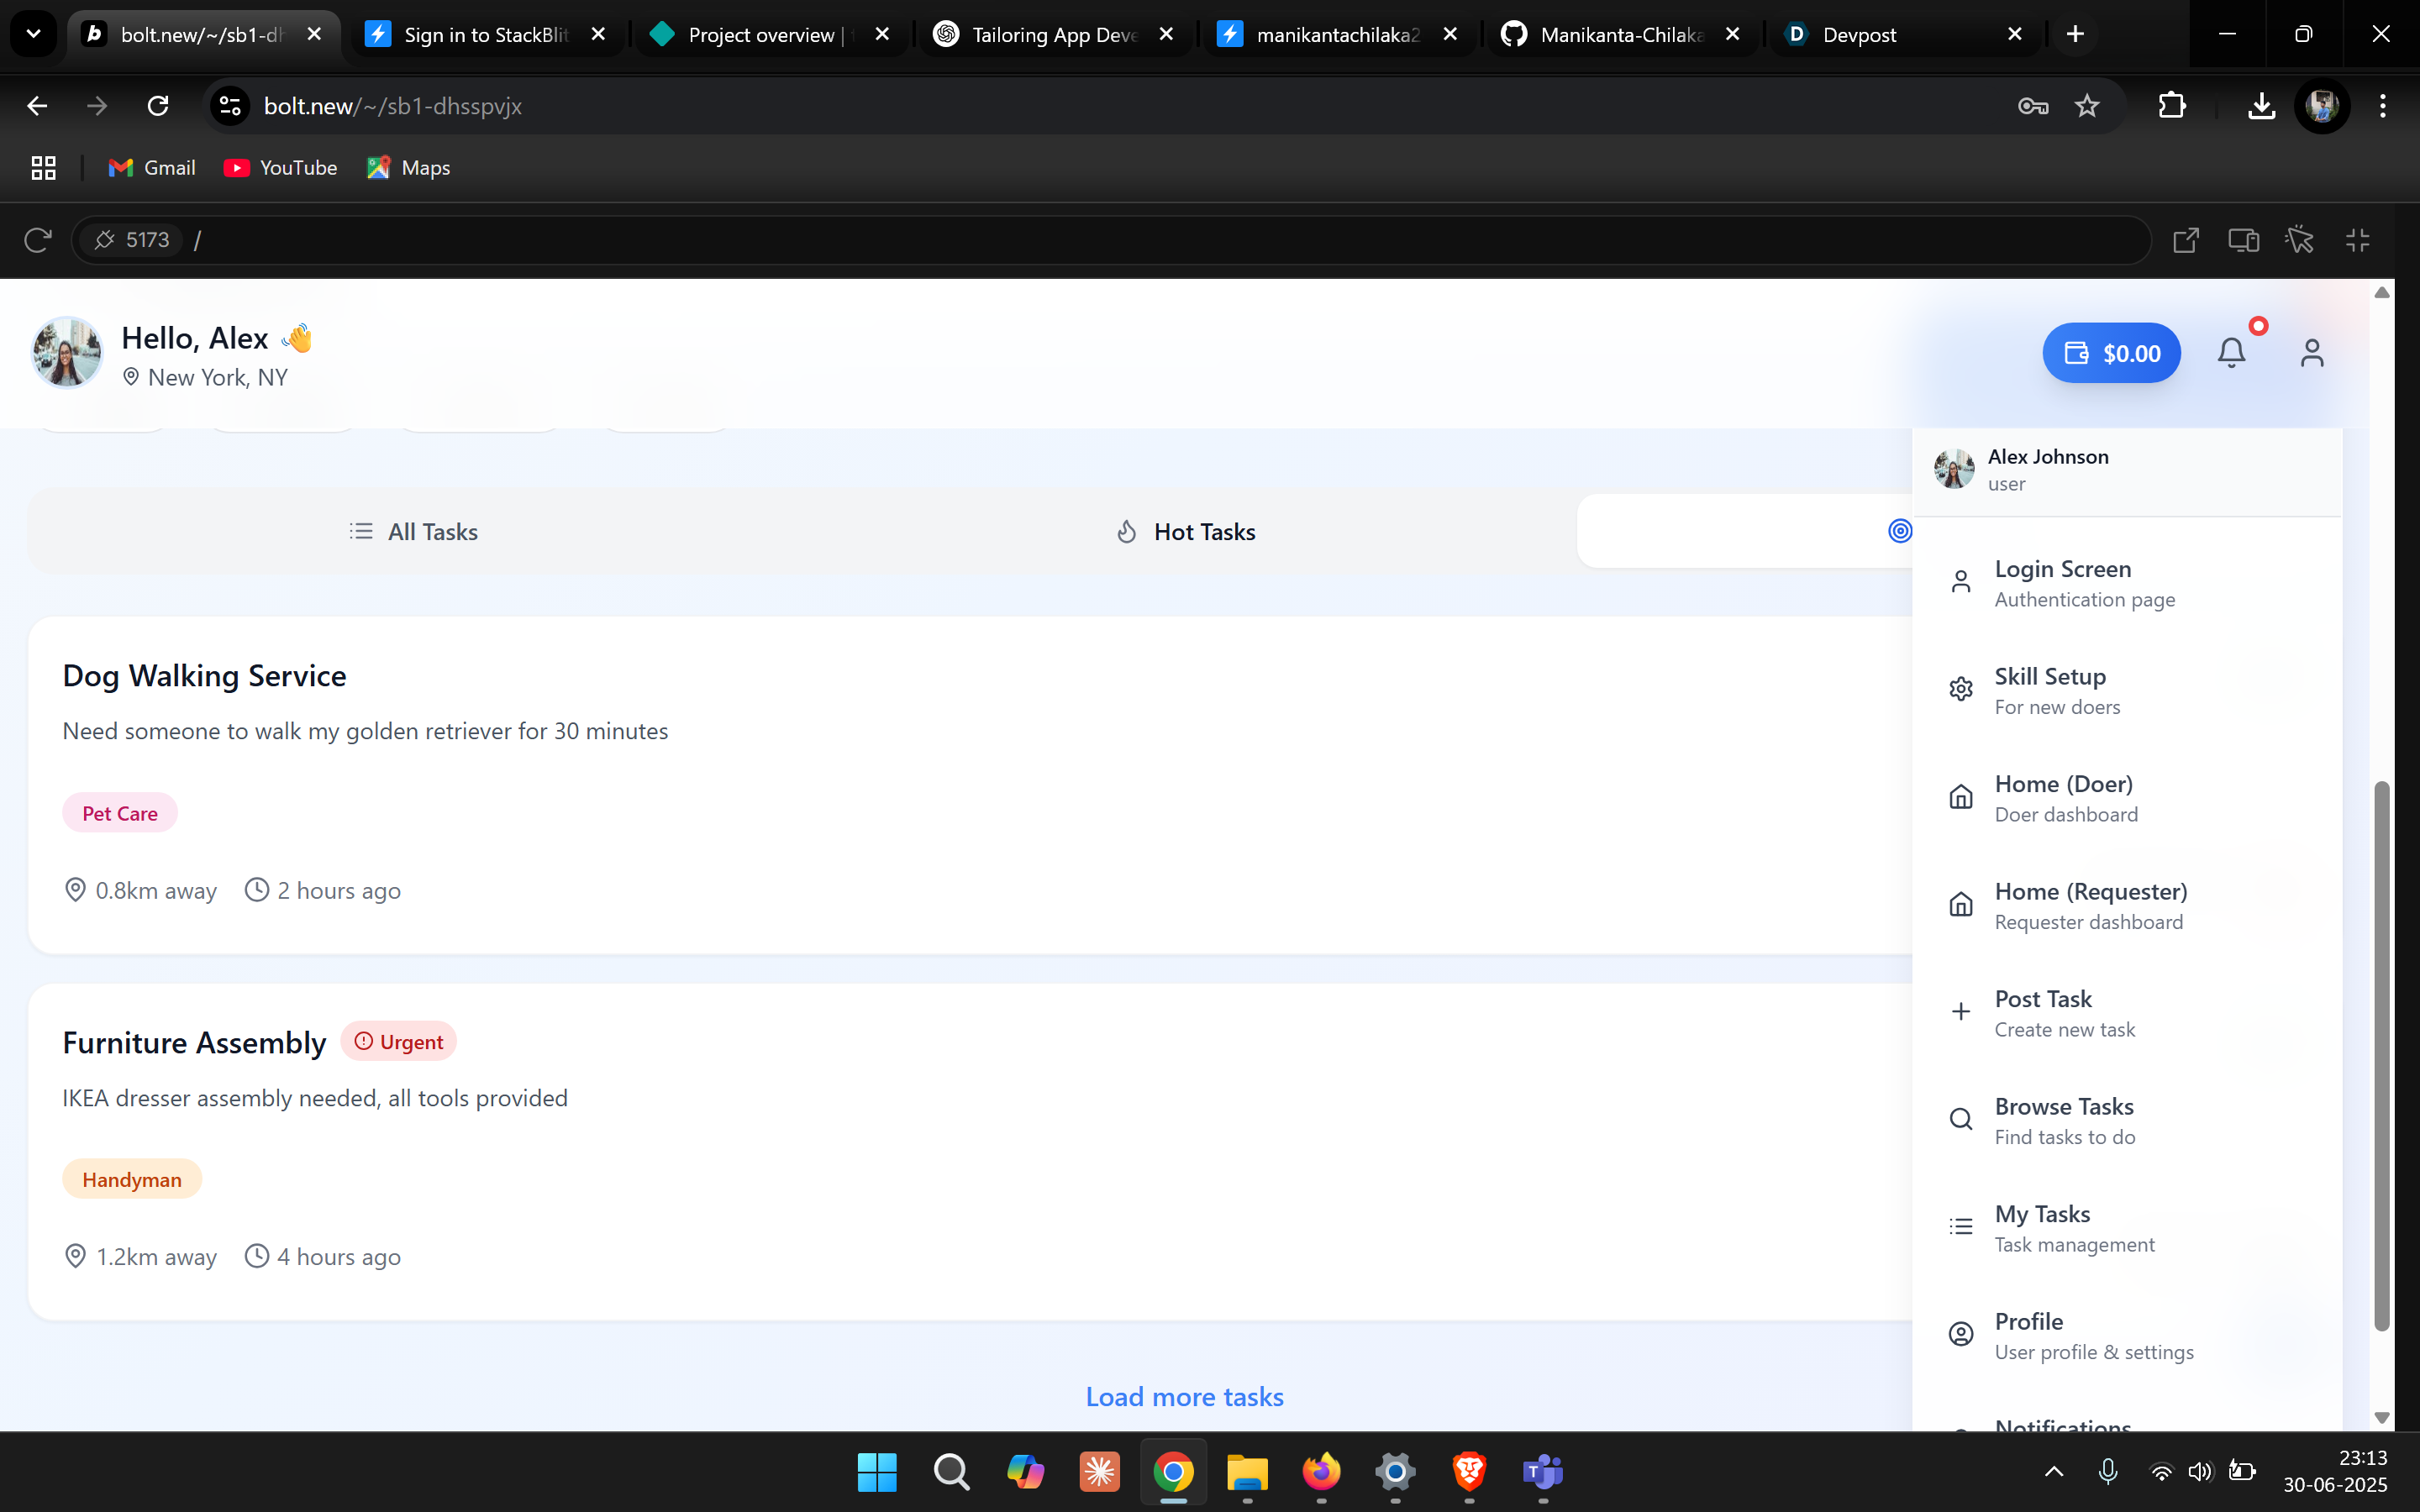This screenshot has width=2420, height=1512.
Task: Open Home (Requester) dashboard entry
Action: click(2090, 905)
